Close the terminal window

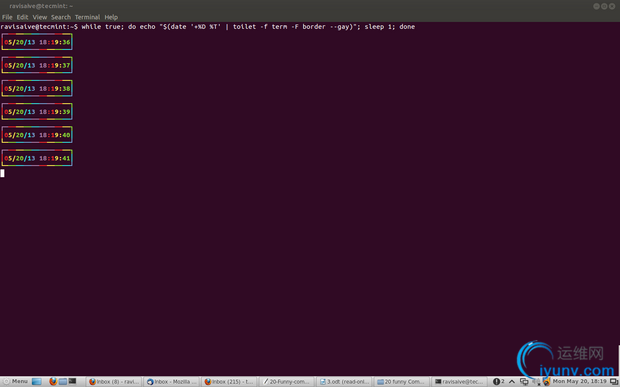click(x=612, y=6)
